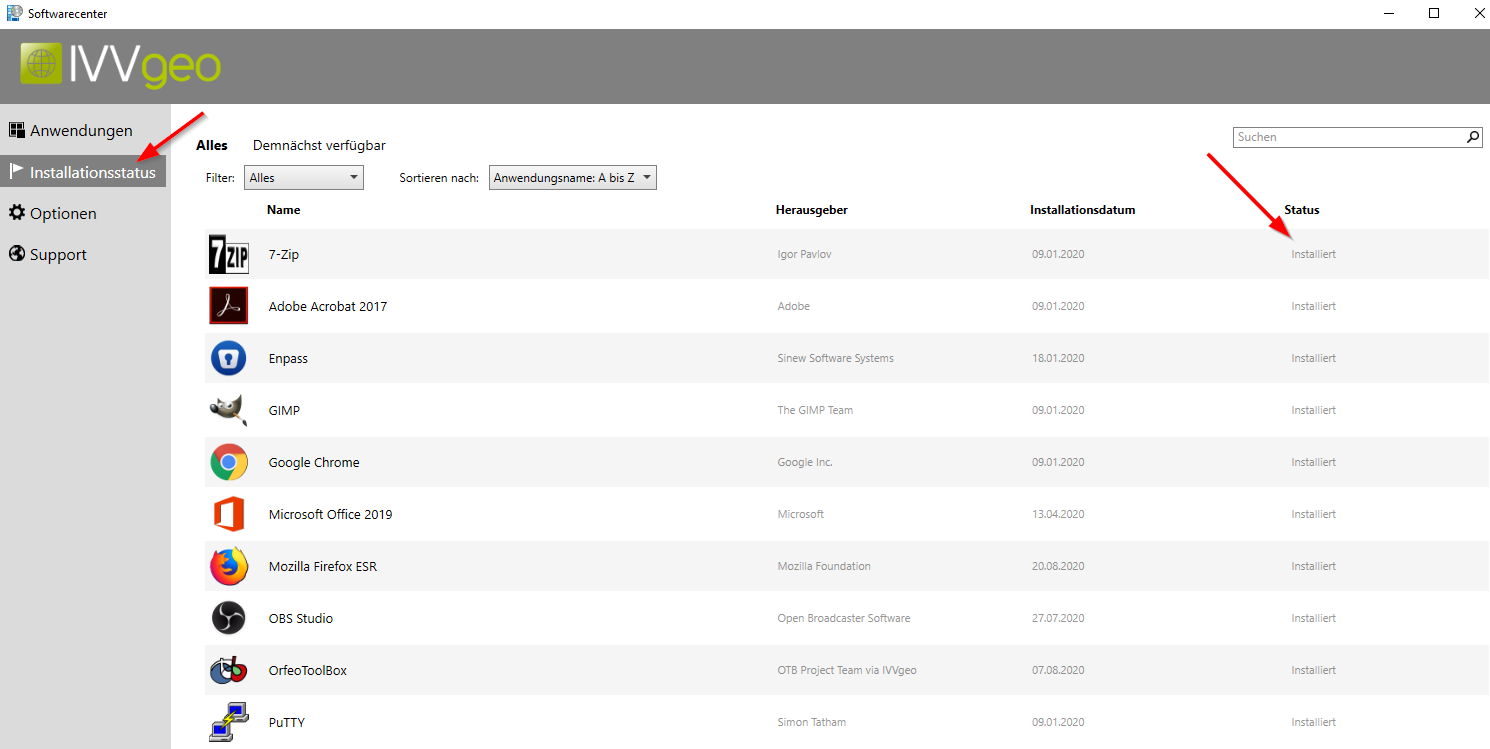Viewport: 1490px width, 749px height.
Task: Open the Sortieren nach dropdown
Action: click(x=572, y=178)
